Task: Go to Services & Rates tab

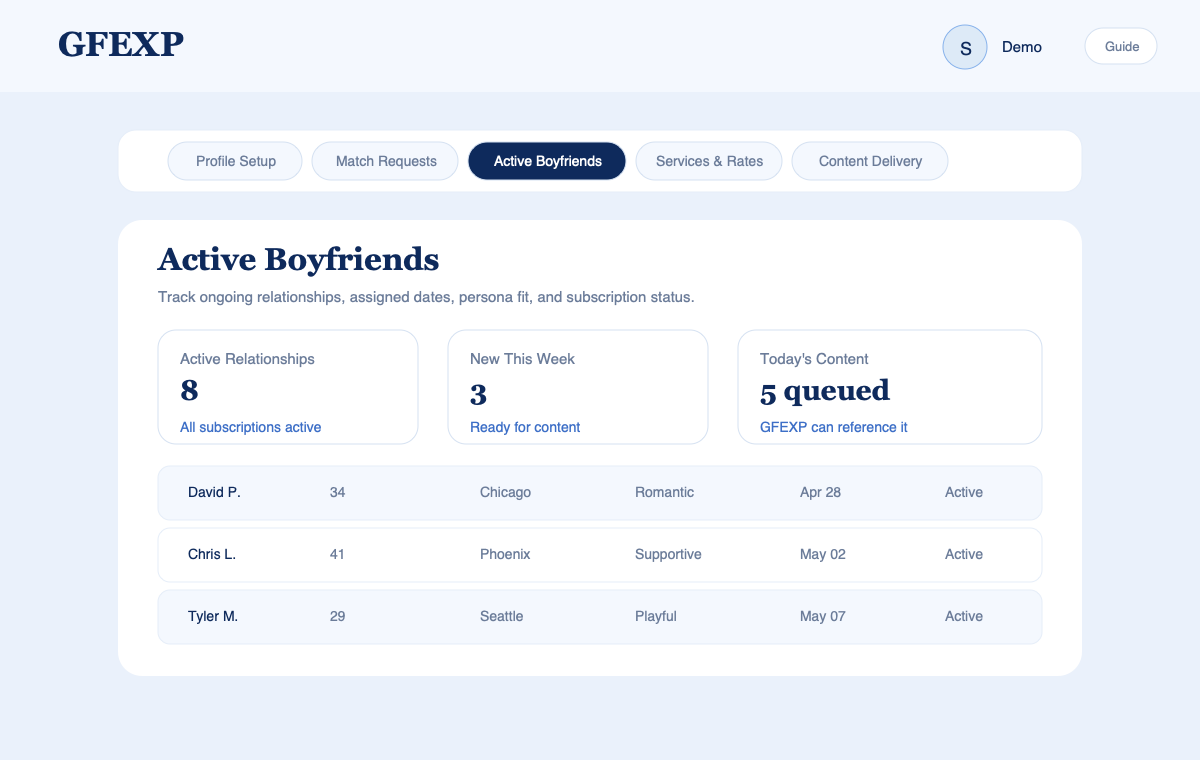Action: [709, 161]
